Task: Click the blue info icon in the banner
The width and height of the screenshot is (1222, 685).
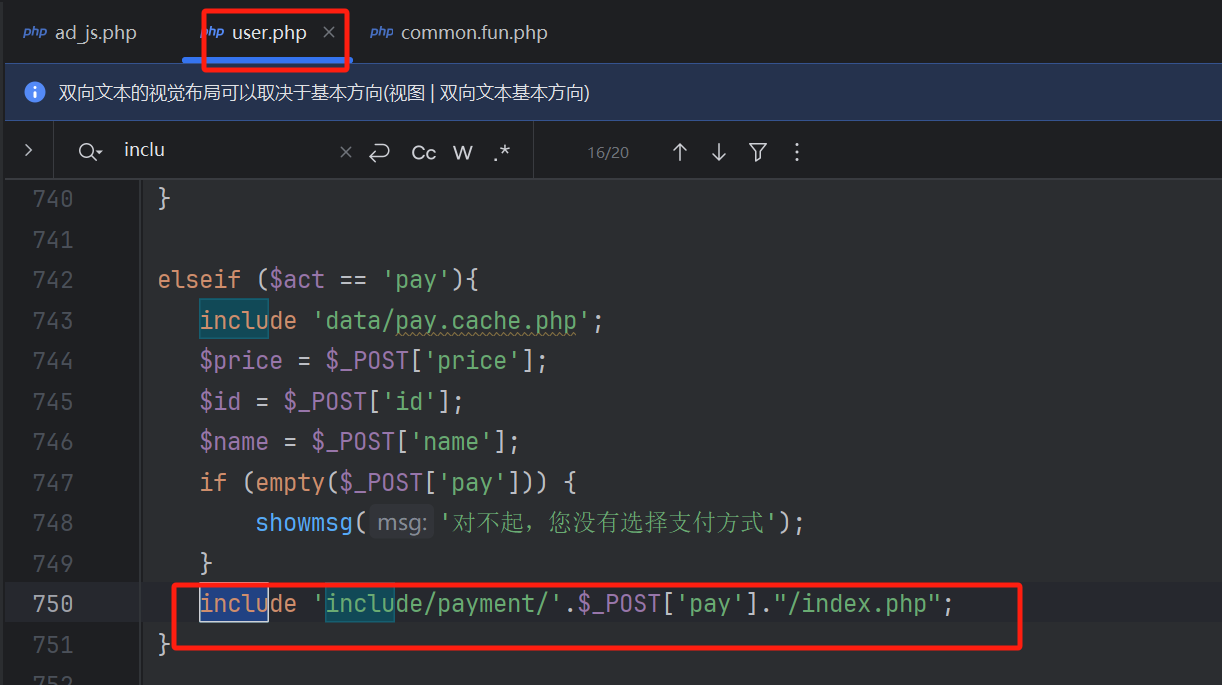Action: [35, 93]
